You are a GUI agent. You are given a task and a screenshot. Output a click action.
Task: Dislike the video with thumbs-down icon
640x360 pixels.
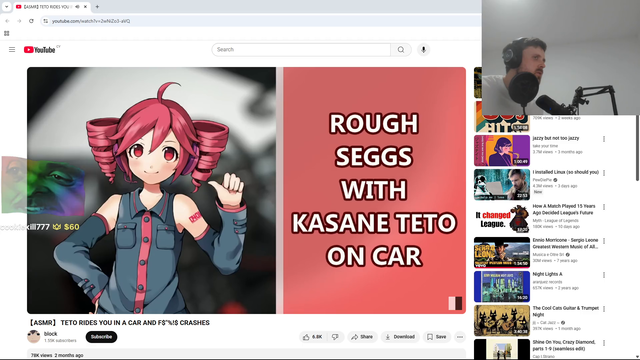pyautogui.click(x=335, y=337)
